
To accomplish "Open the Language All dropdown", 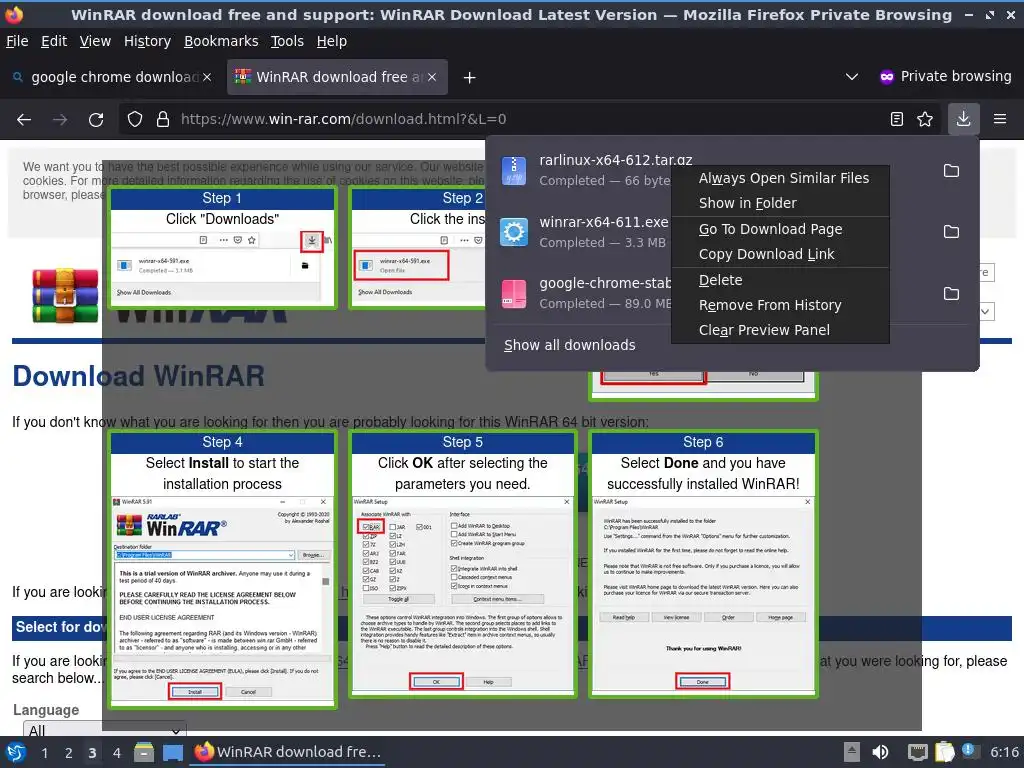I will [x=104, y=730].
